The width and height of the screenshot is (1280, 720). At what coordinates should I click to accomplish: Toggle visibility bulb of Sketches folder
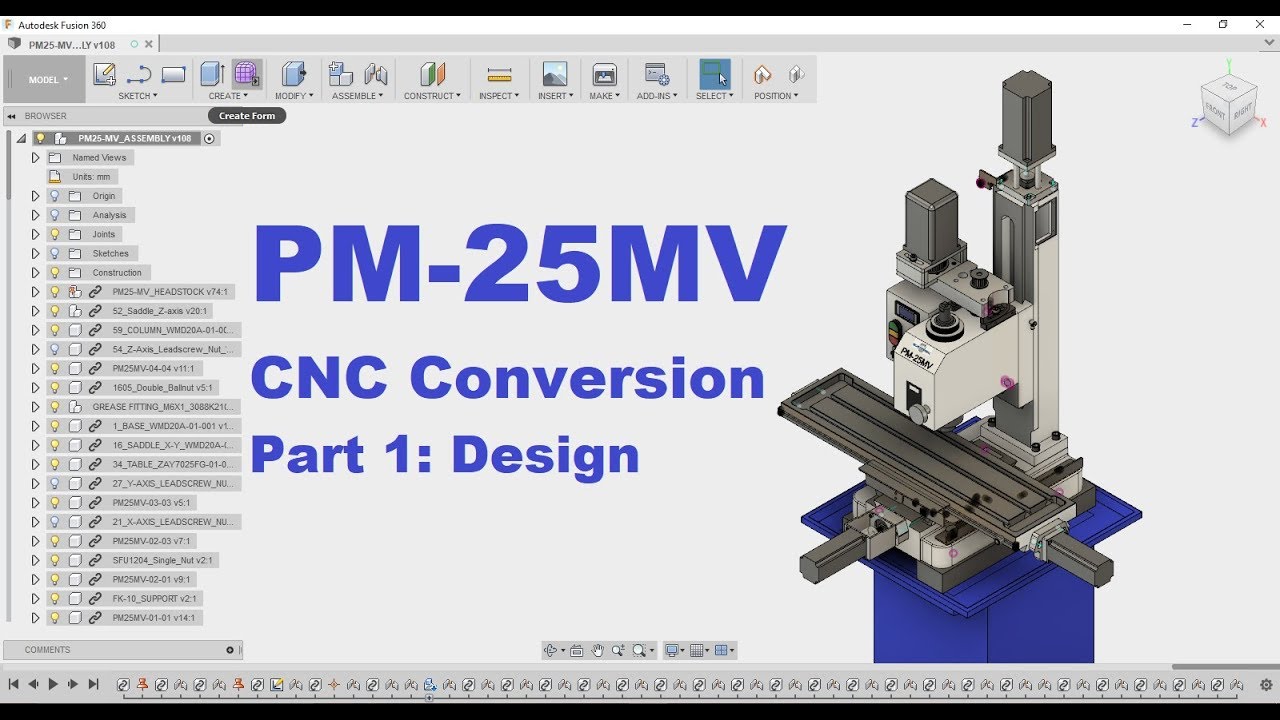[55, 253]
